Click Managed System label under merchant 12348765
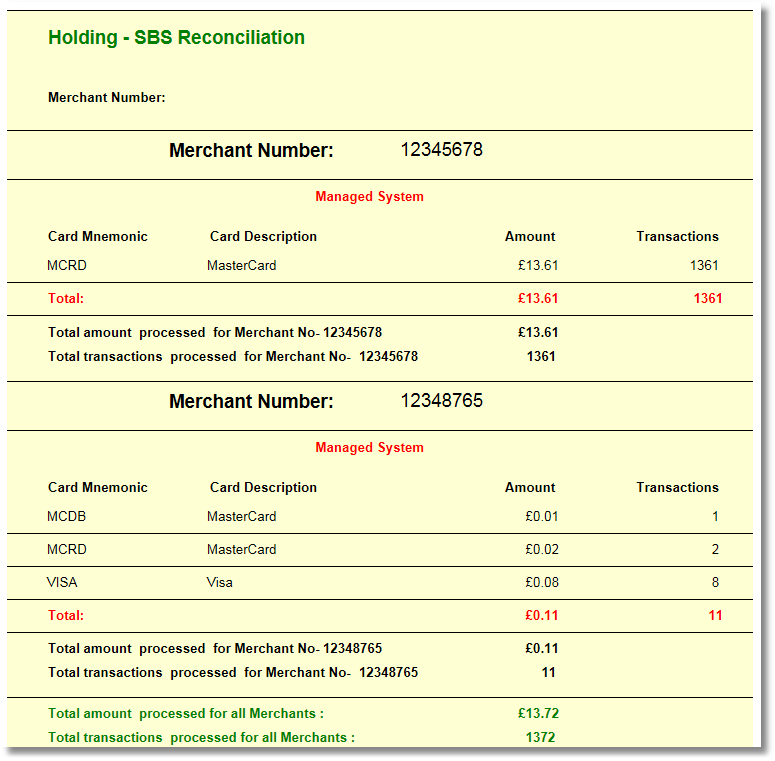This screenshot has width=775, height=761. pos(369,448)
